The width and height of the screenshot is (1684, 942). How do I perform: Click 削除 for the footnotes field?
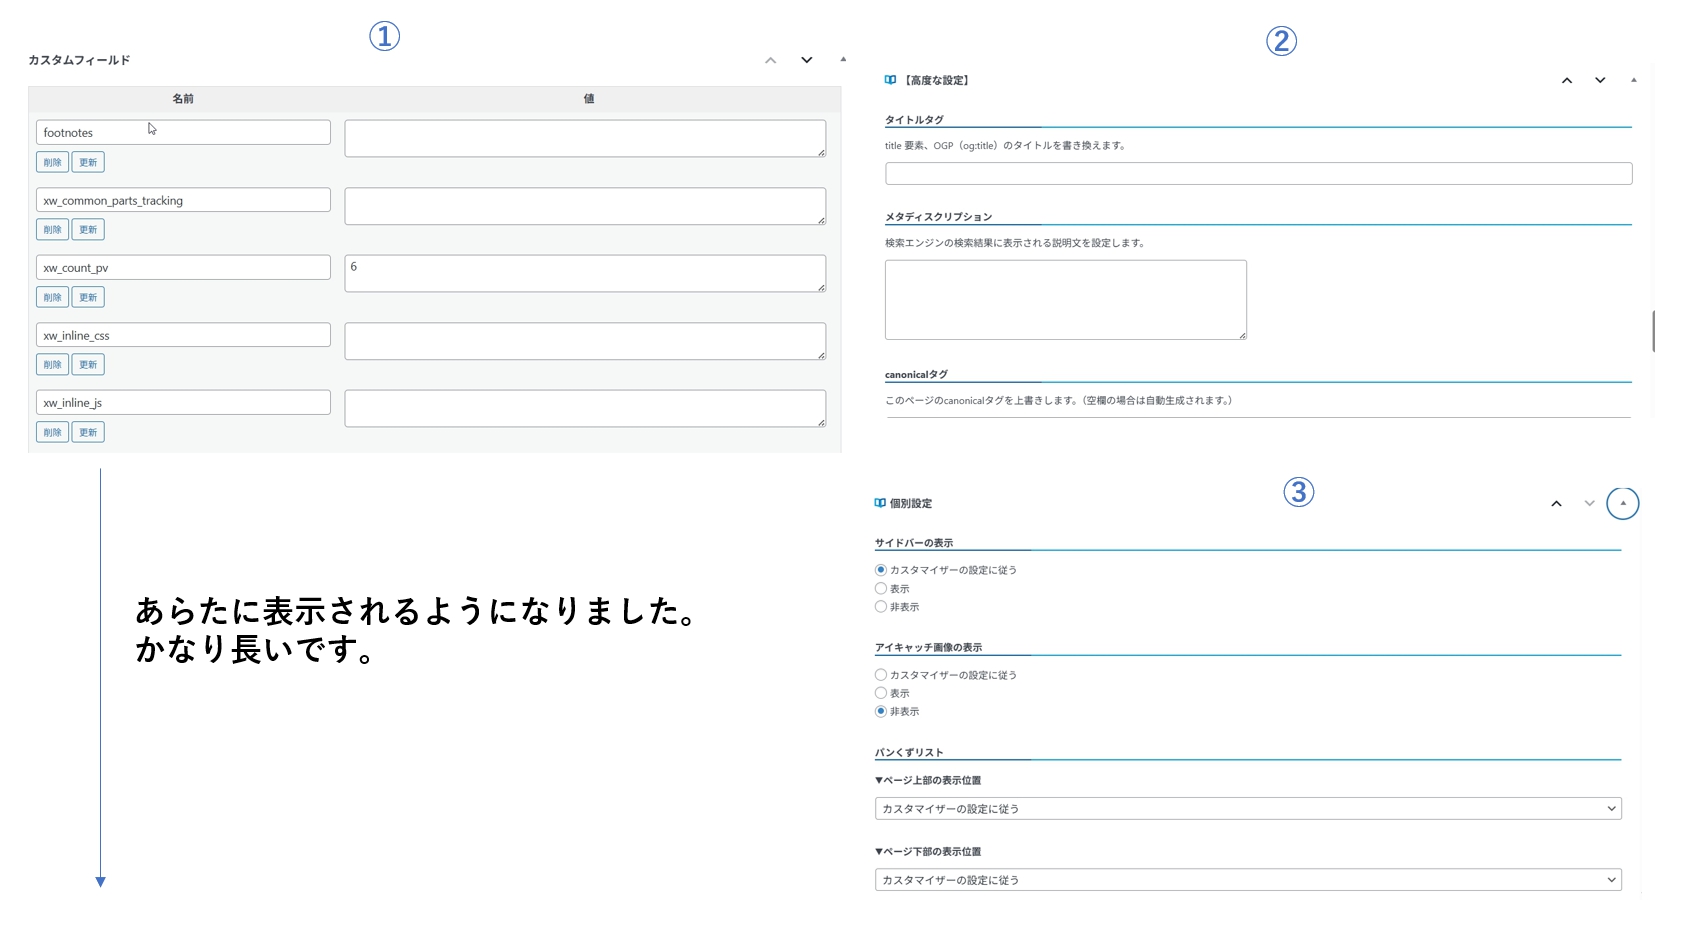point(52,162)
